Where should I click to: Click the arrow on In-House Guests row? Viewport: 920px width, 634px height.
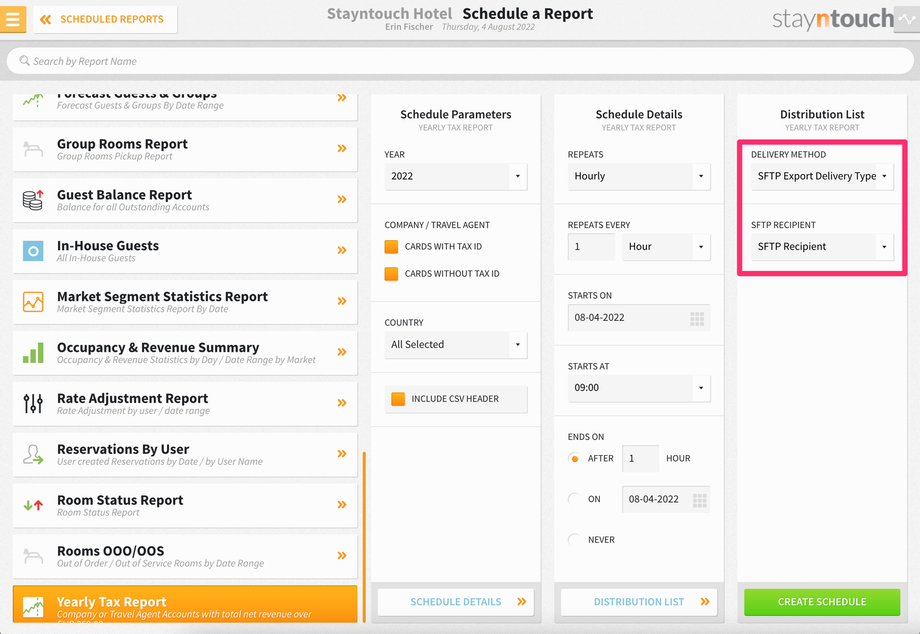tap(342, 250)
